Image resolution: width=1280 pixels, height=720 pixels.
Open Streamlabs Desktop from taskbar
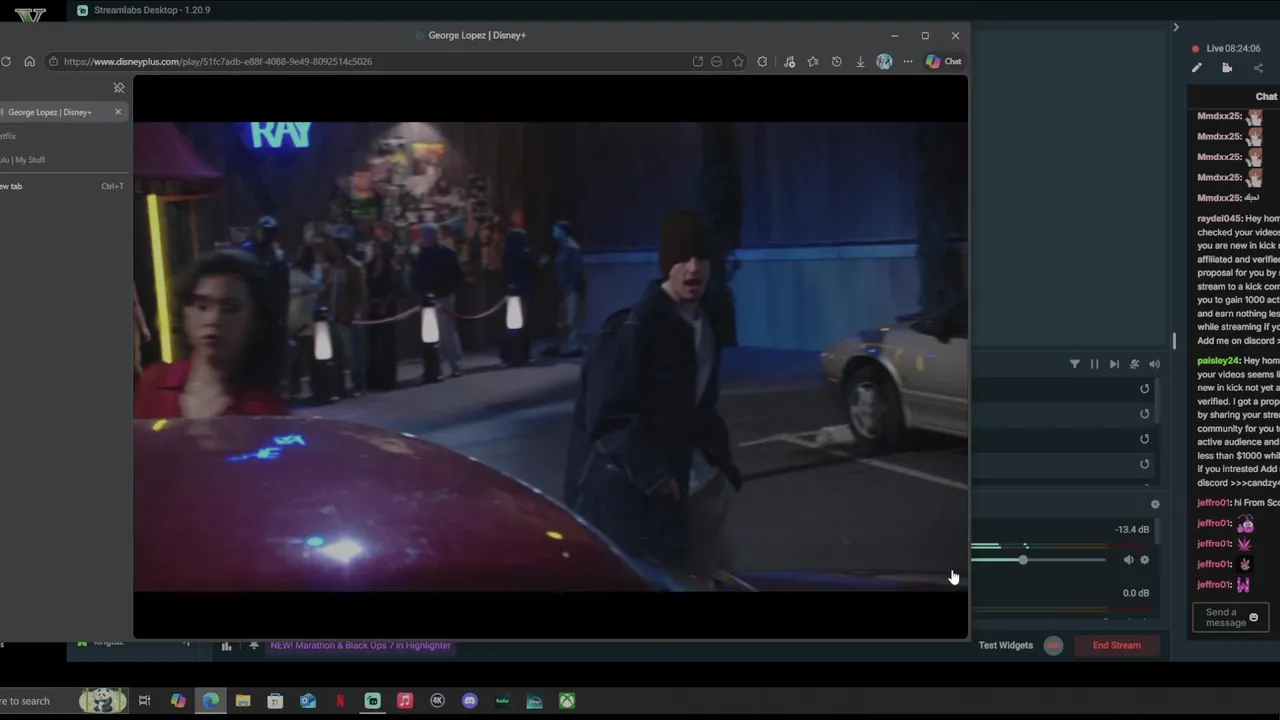(x=373, y=701)
